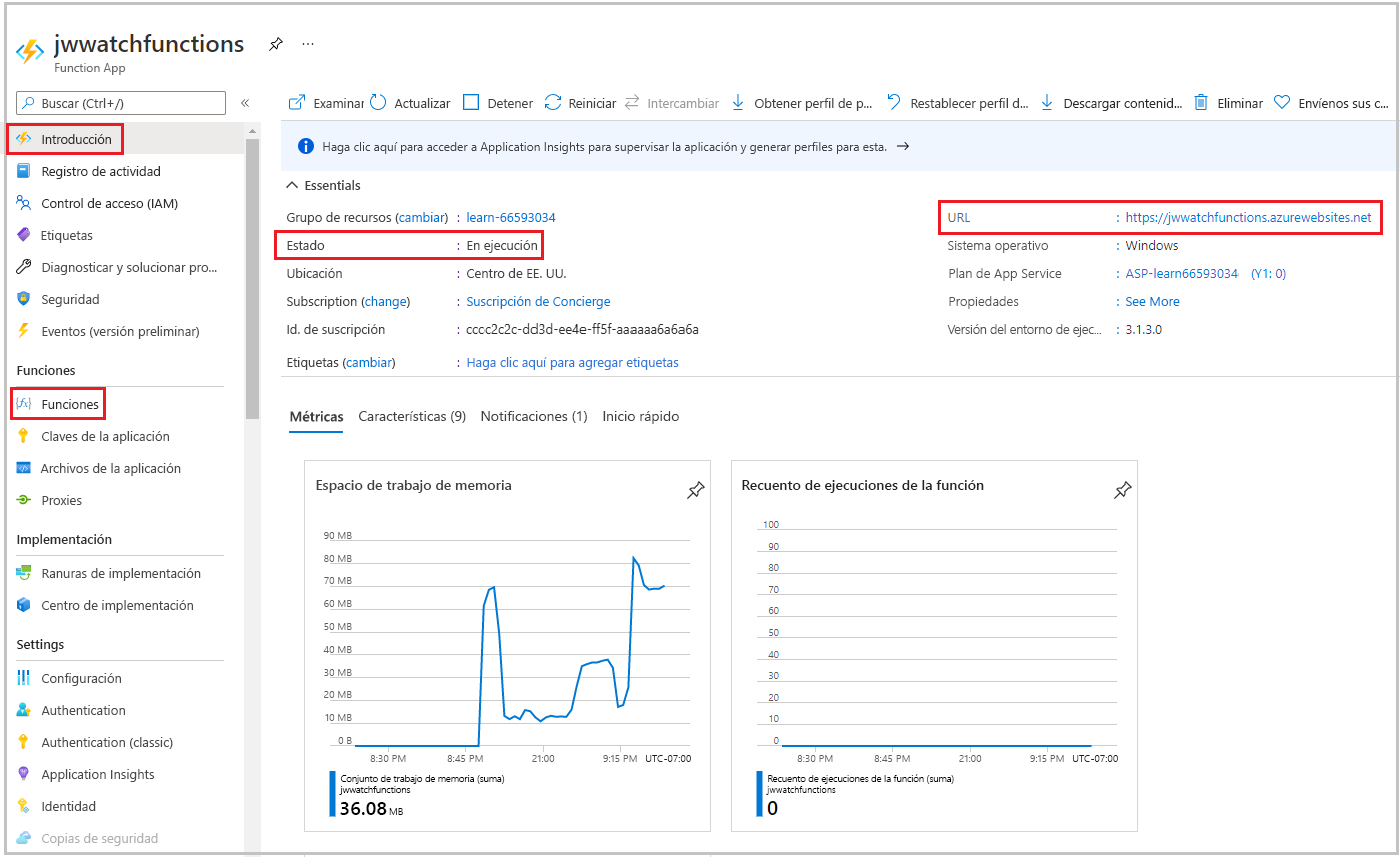Click the Intercambiar swap icon
The width and height of the screenshot is (1400, 857).
tap(632, 103)
